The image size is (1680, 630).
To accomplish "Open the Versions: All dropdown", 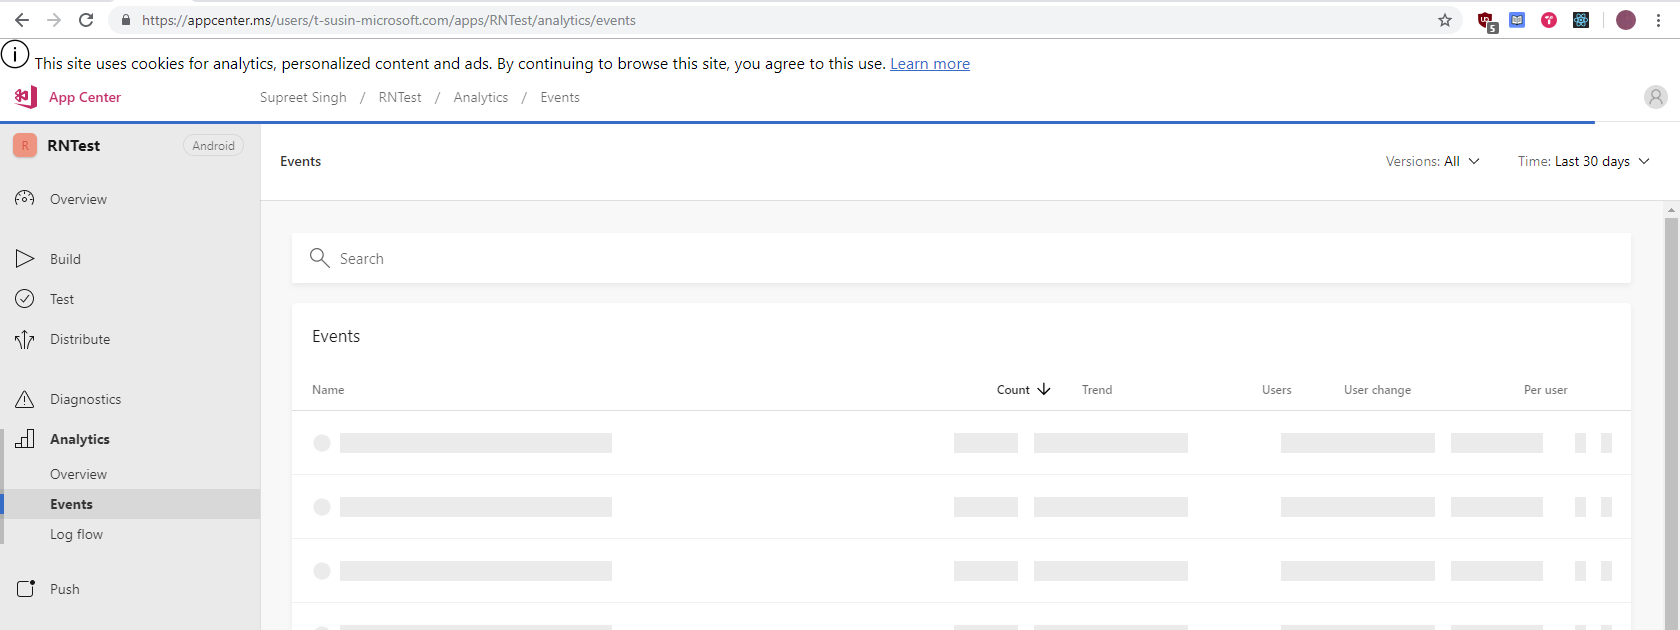I will click(1433, 160).
